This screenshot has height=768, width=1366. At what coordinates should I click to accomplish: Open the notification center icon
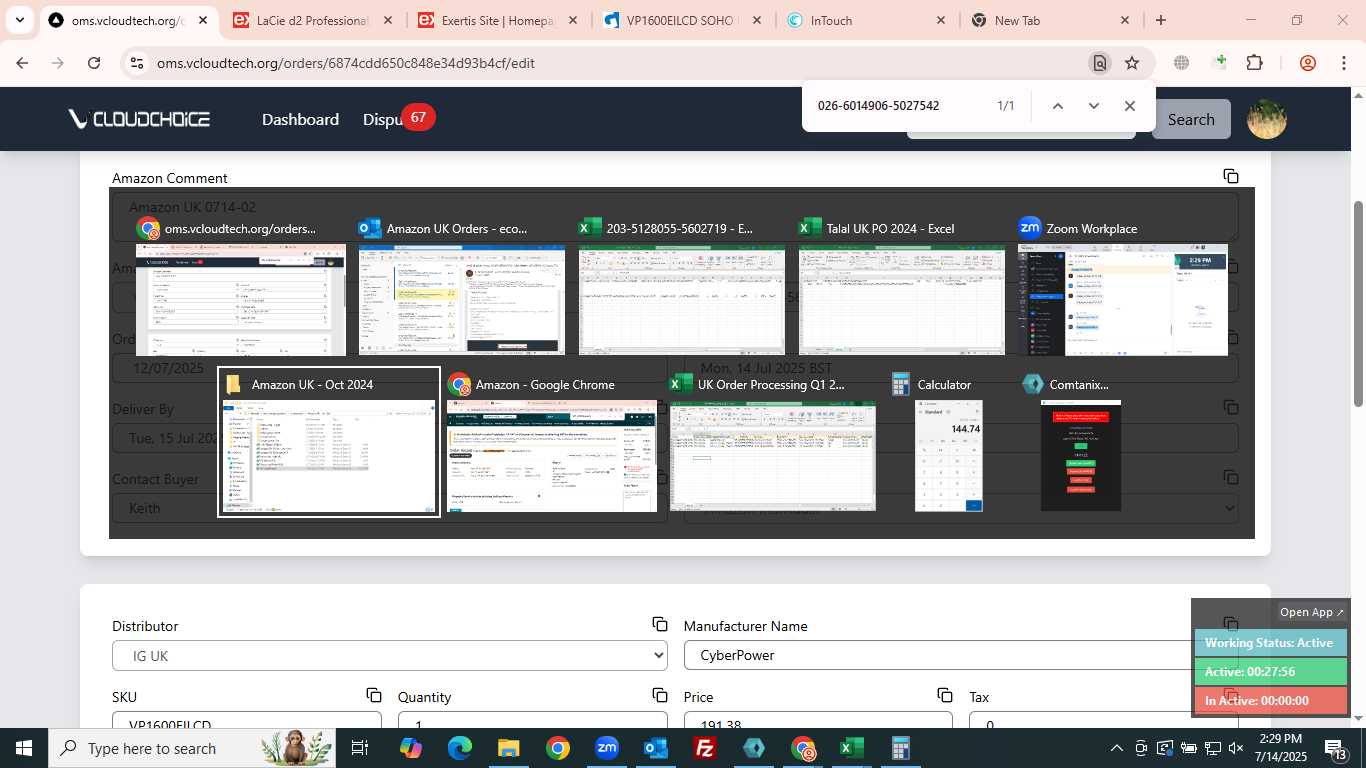click(1337, 748)
